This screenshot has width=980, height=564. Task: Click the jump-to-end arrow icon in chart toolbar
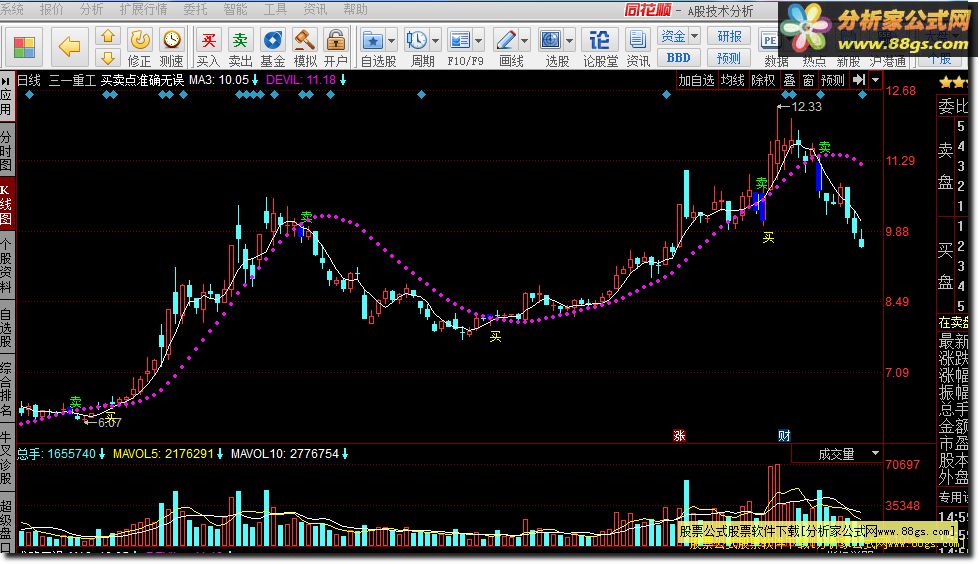(859, 79)
